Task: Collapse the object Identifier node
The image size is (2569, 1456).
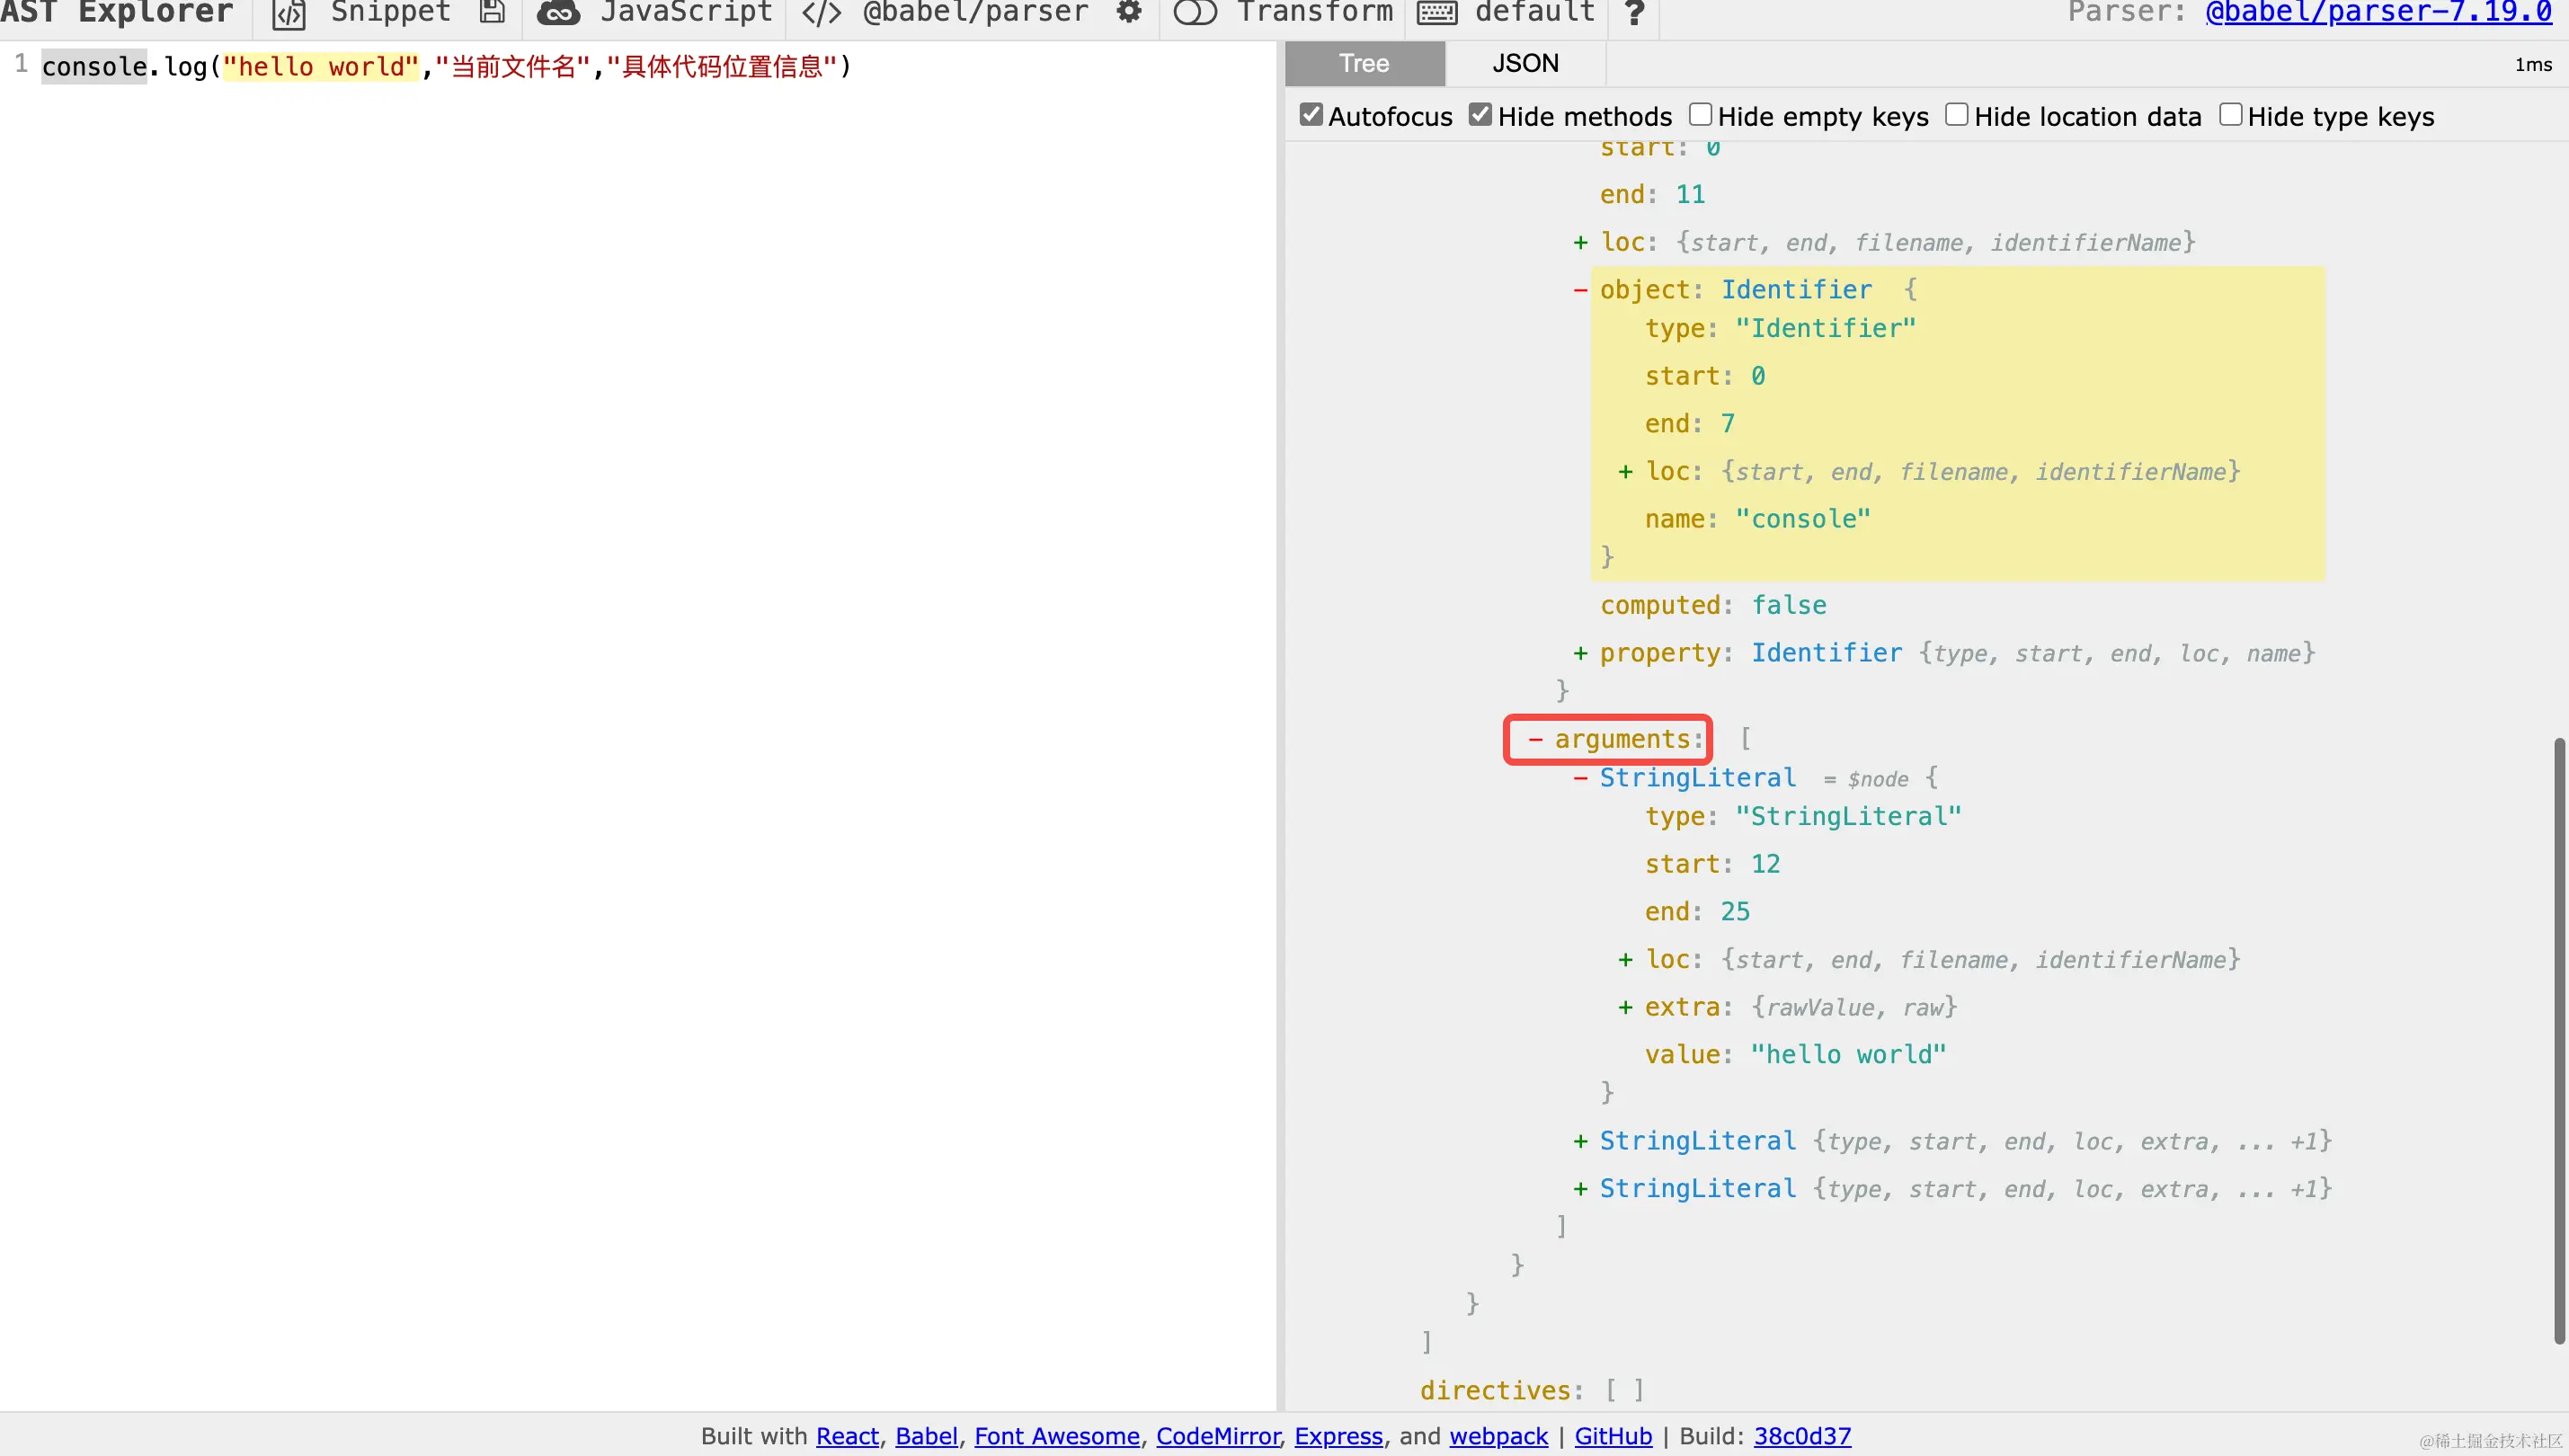Action: coord(1580,290)
